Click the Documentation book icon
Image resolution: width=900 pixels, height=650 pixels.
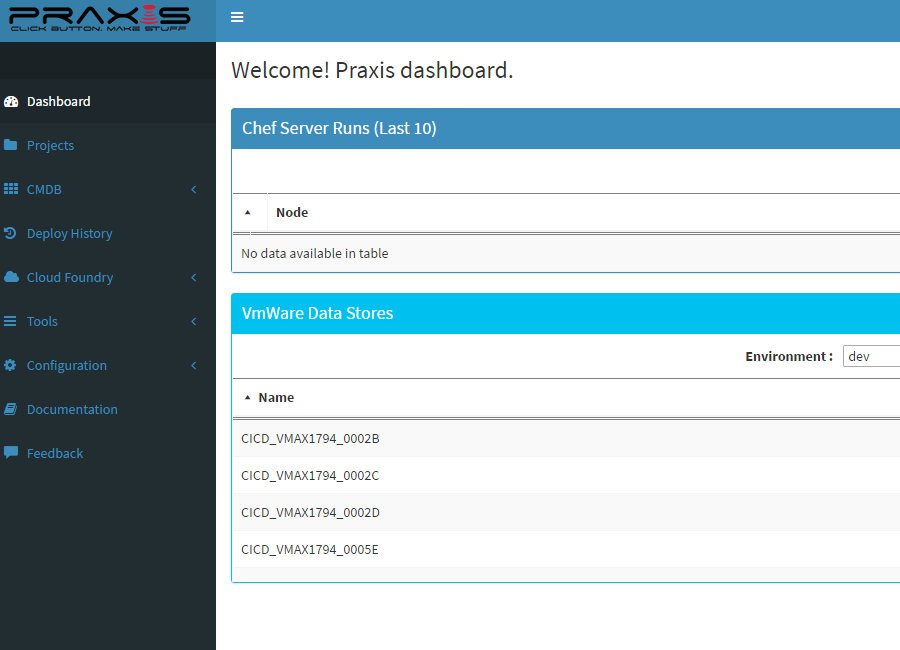(x=11, y=409)
